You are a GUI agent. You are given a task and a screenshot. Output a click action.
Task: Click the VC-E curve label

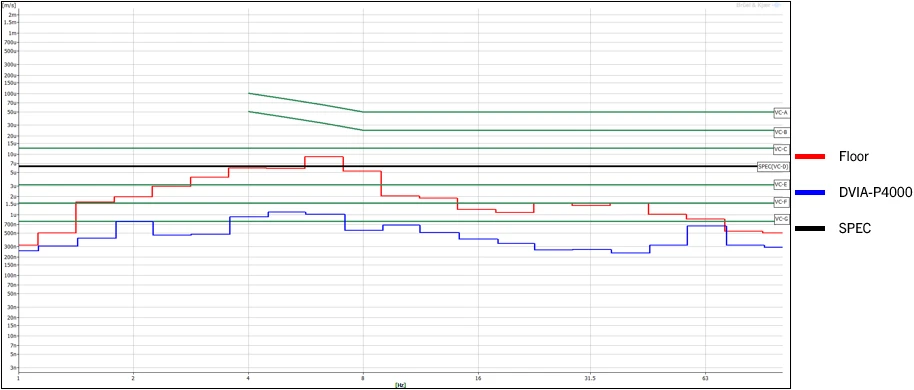pyautogui.click(x=781, y=184)
